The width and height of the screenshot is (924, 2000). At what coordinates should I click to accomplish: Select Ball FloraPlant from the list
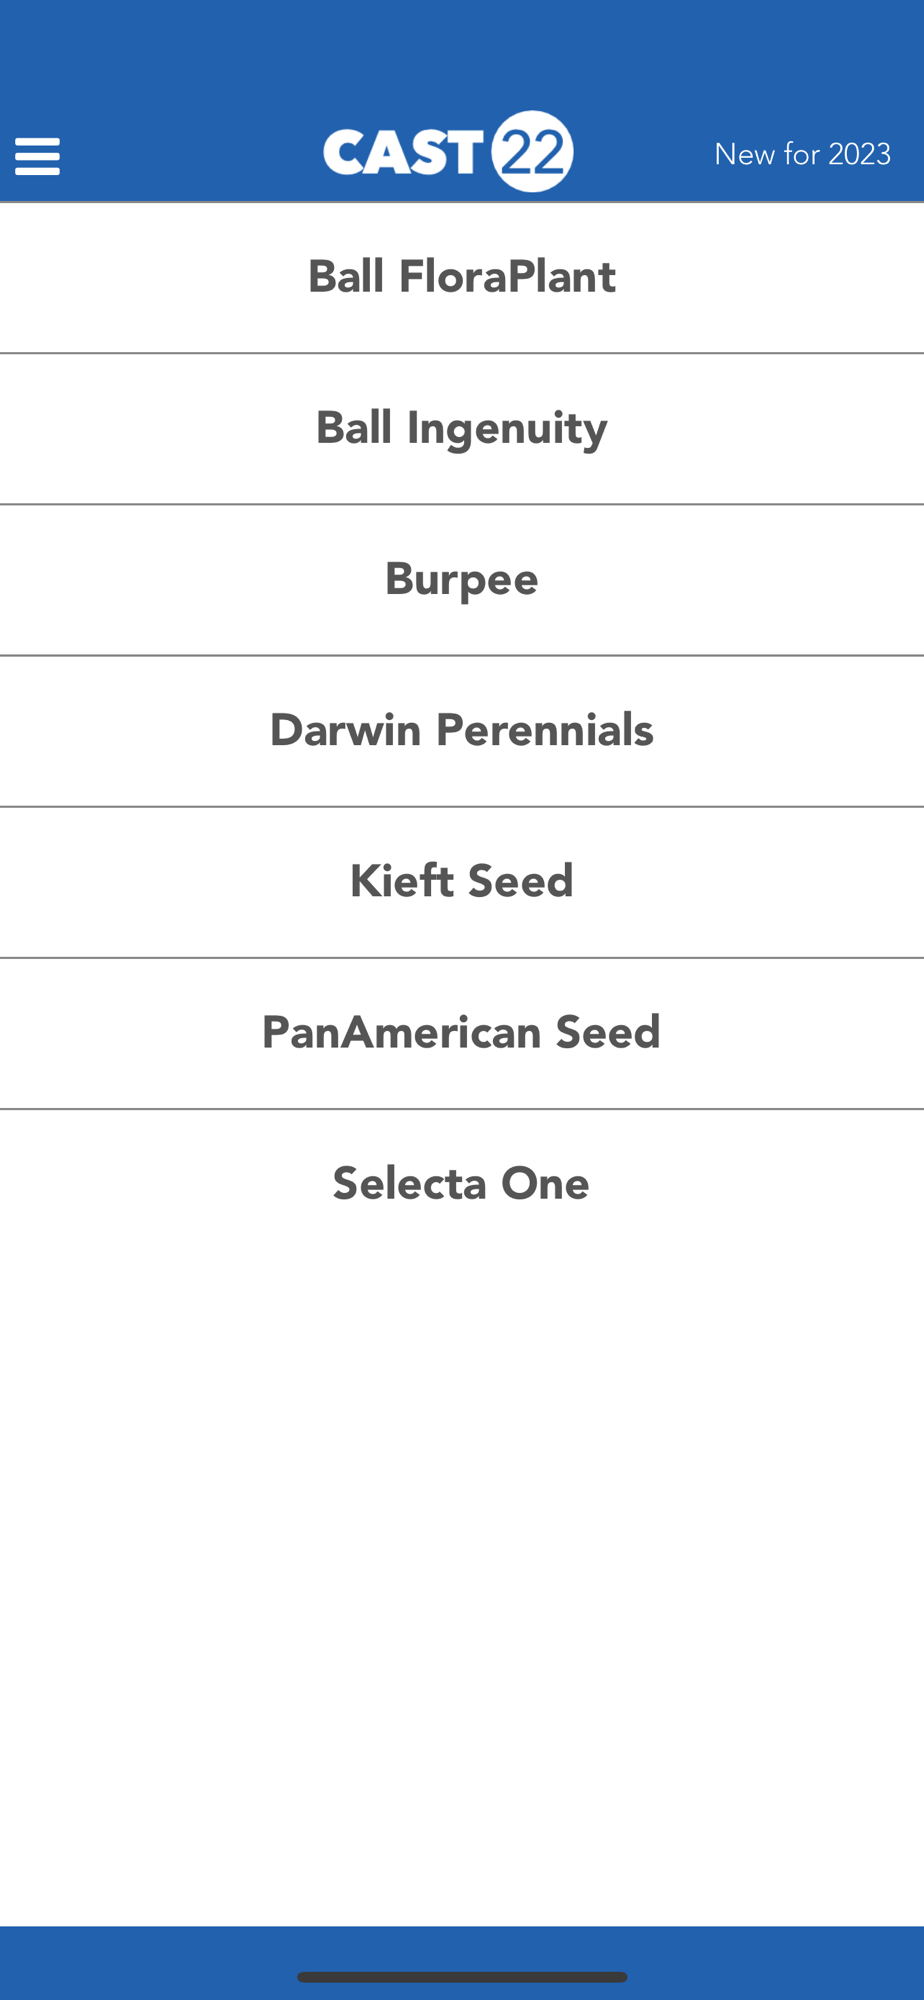pos(462,277)
